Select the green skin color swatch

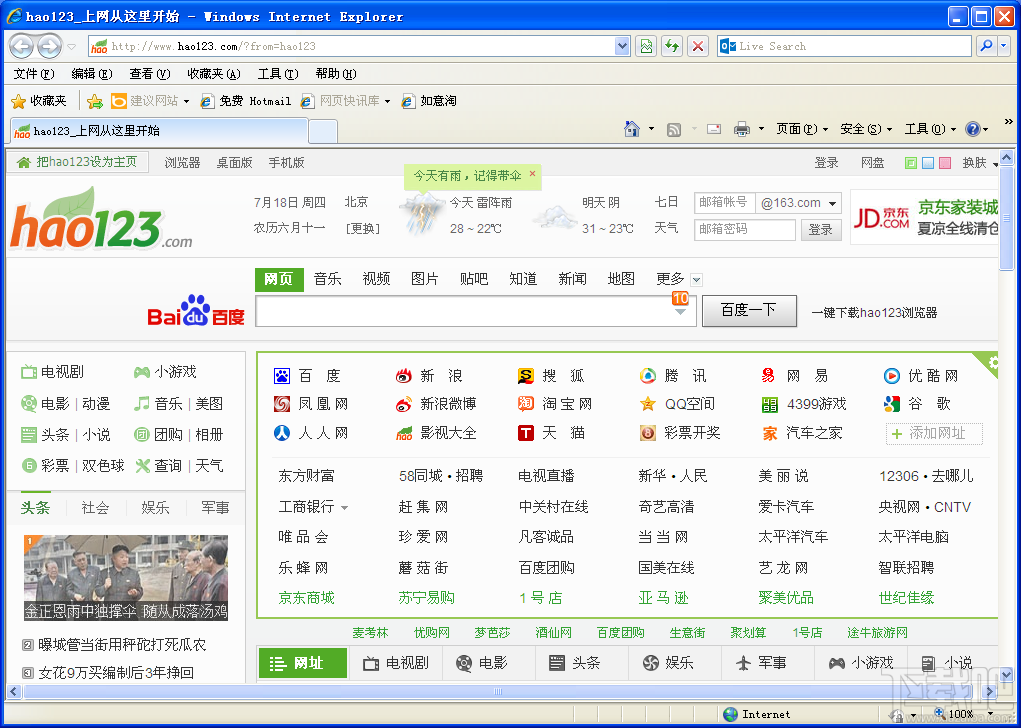click(911, 163)
